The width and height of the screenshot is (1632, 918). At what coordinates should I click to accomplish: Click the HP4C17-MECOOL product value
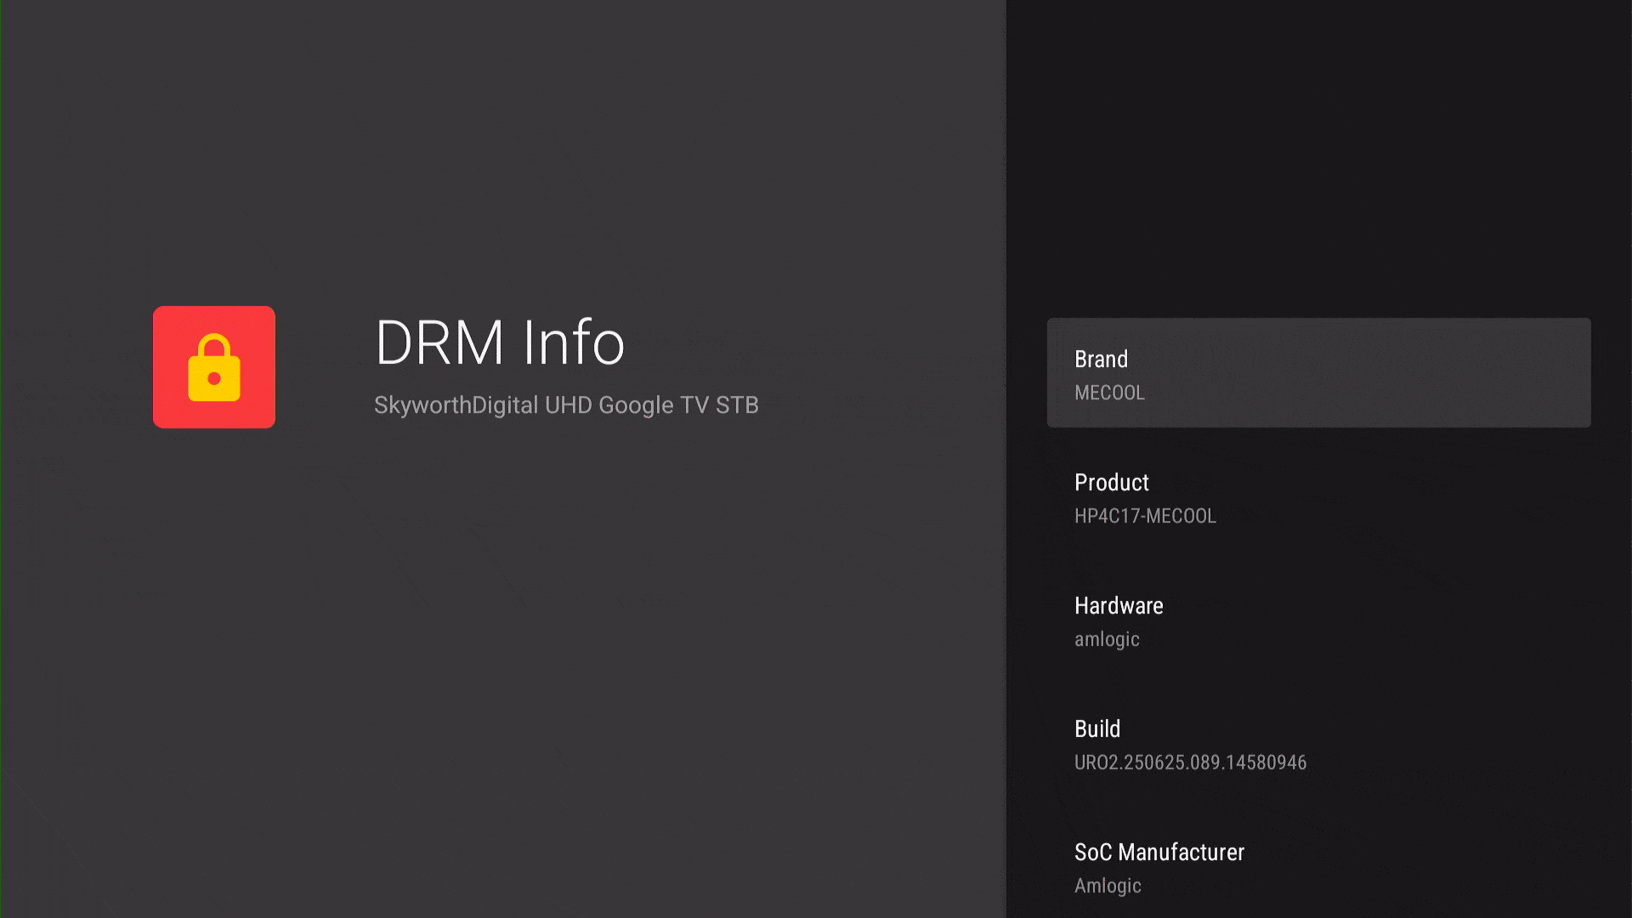(1145, 516)
